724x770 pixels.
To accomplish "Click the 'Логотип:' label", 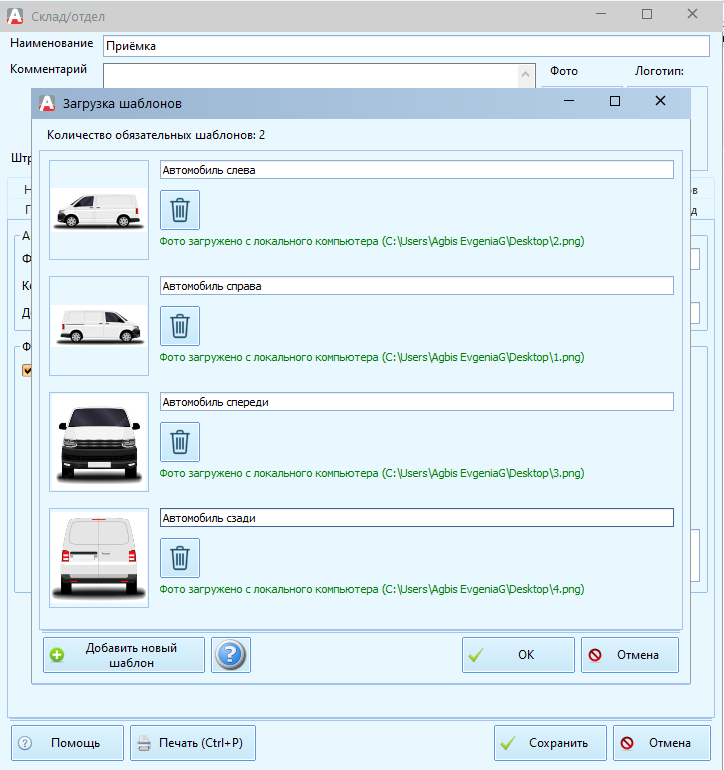I will [659, 71].
